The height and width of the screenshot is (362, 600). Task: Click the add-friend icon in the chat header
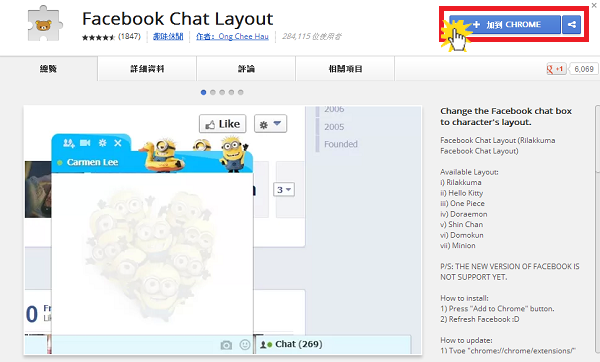click(69, 143)
